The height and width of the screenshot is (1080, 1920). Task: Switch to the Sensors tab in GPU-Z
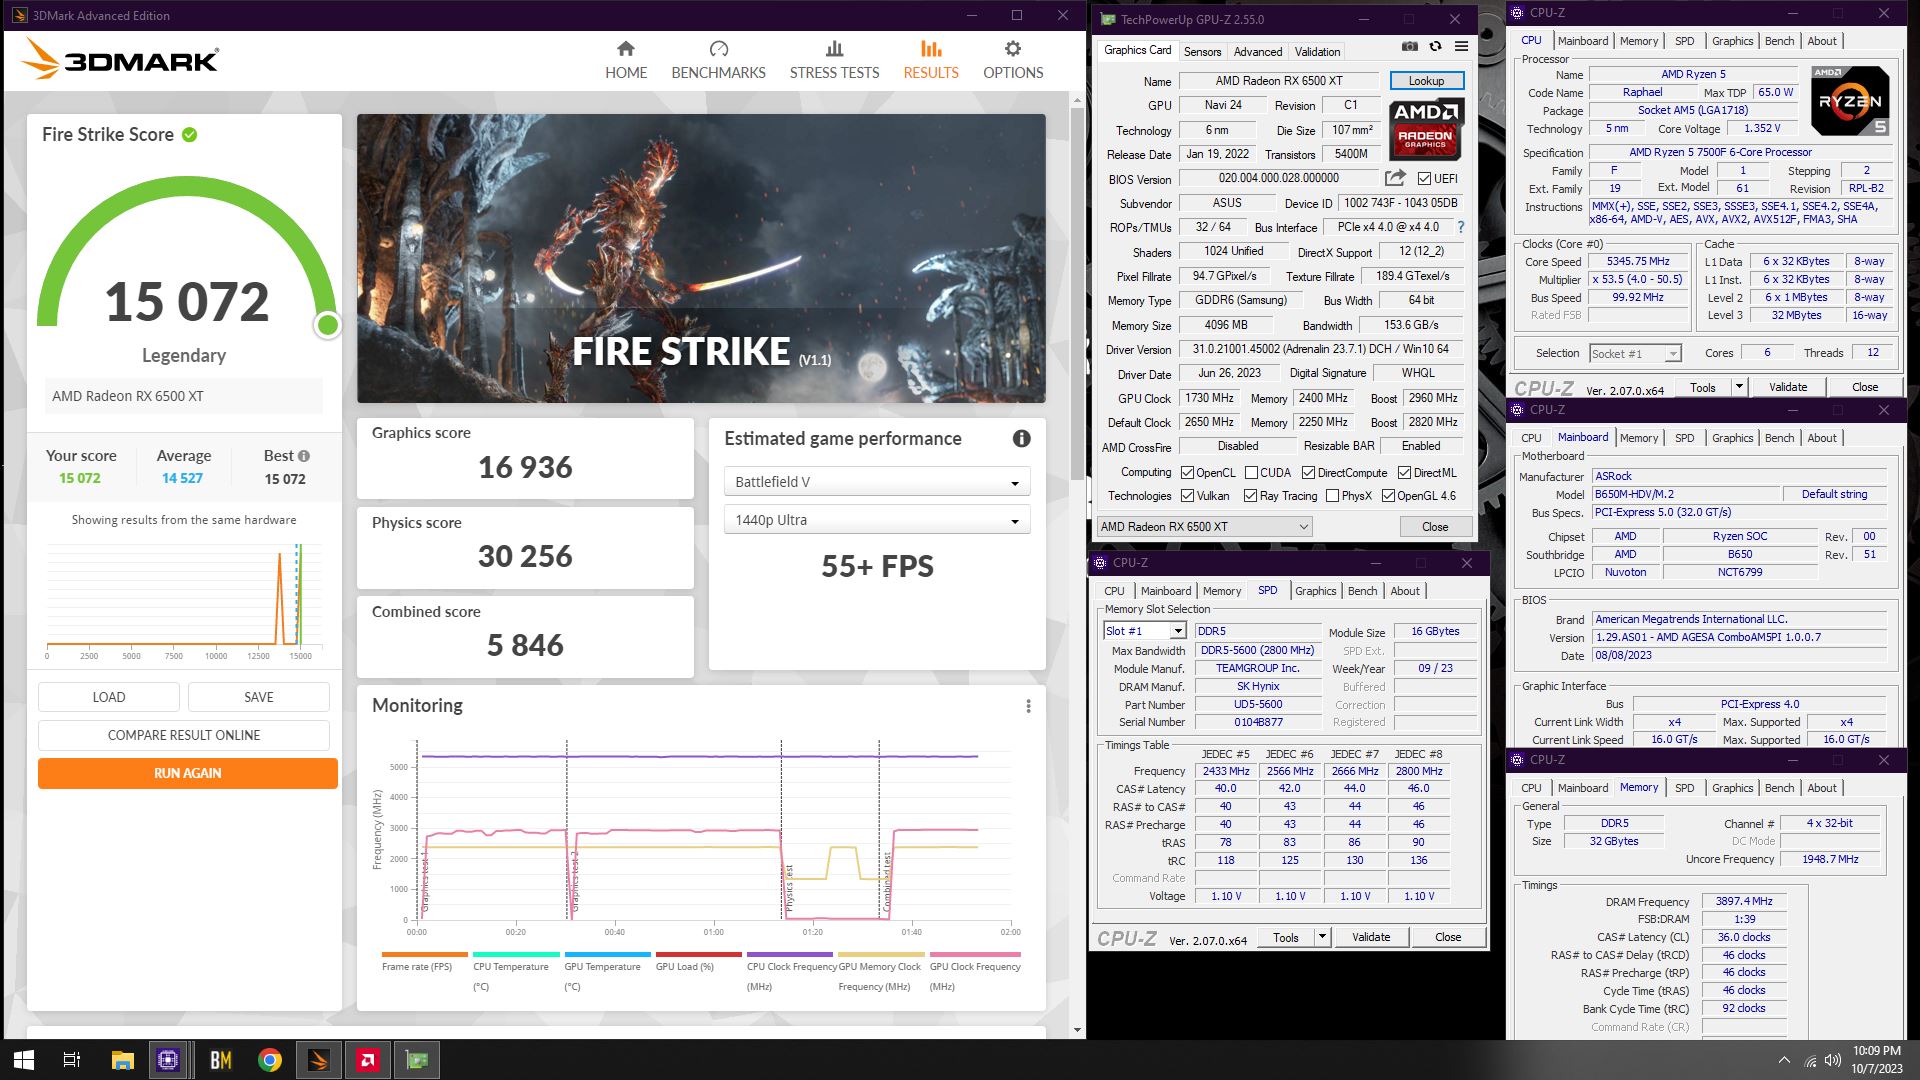coord(1202,52)
